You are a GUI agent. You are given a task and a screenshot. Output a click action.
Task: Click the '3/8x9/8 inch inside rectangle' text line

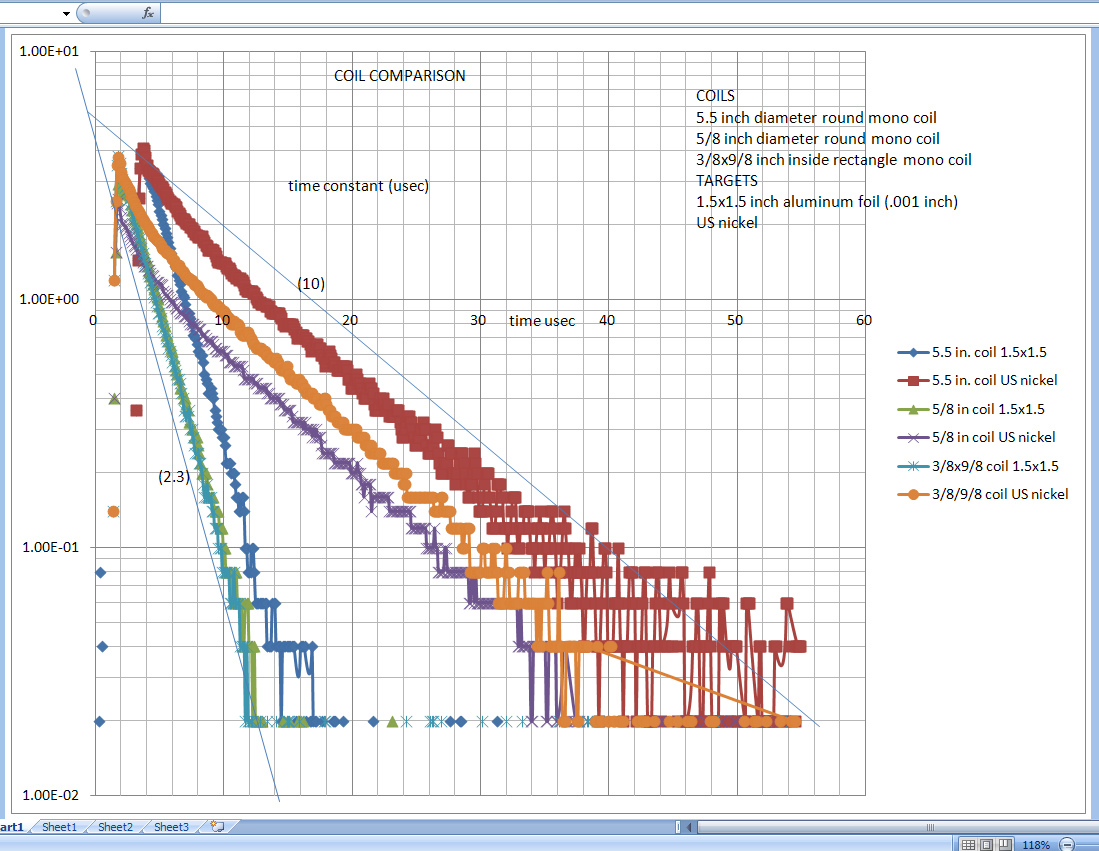click(x=833, y=160)
